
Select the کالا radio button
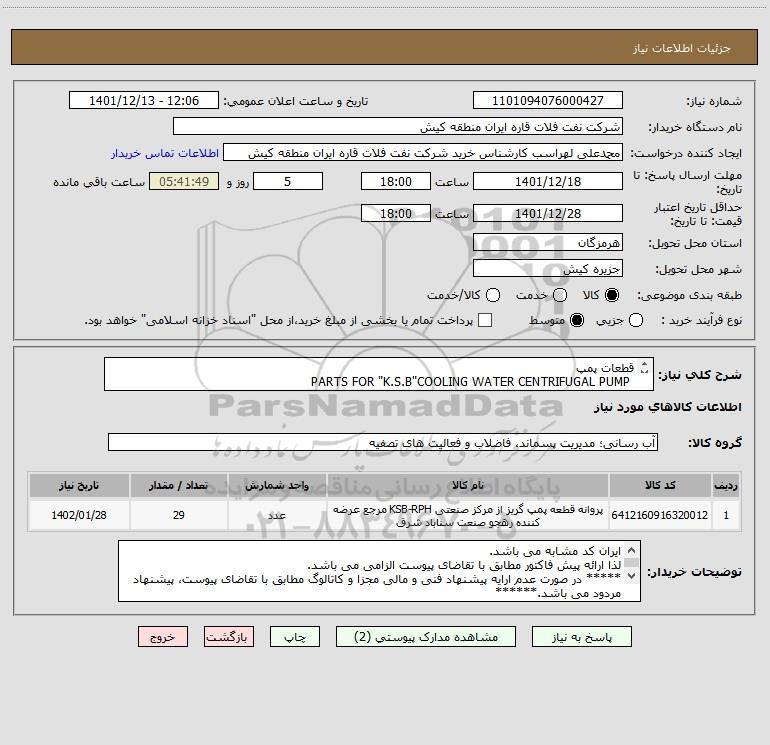[612, 295]
